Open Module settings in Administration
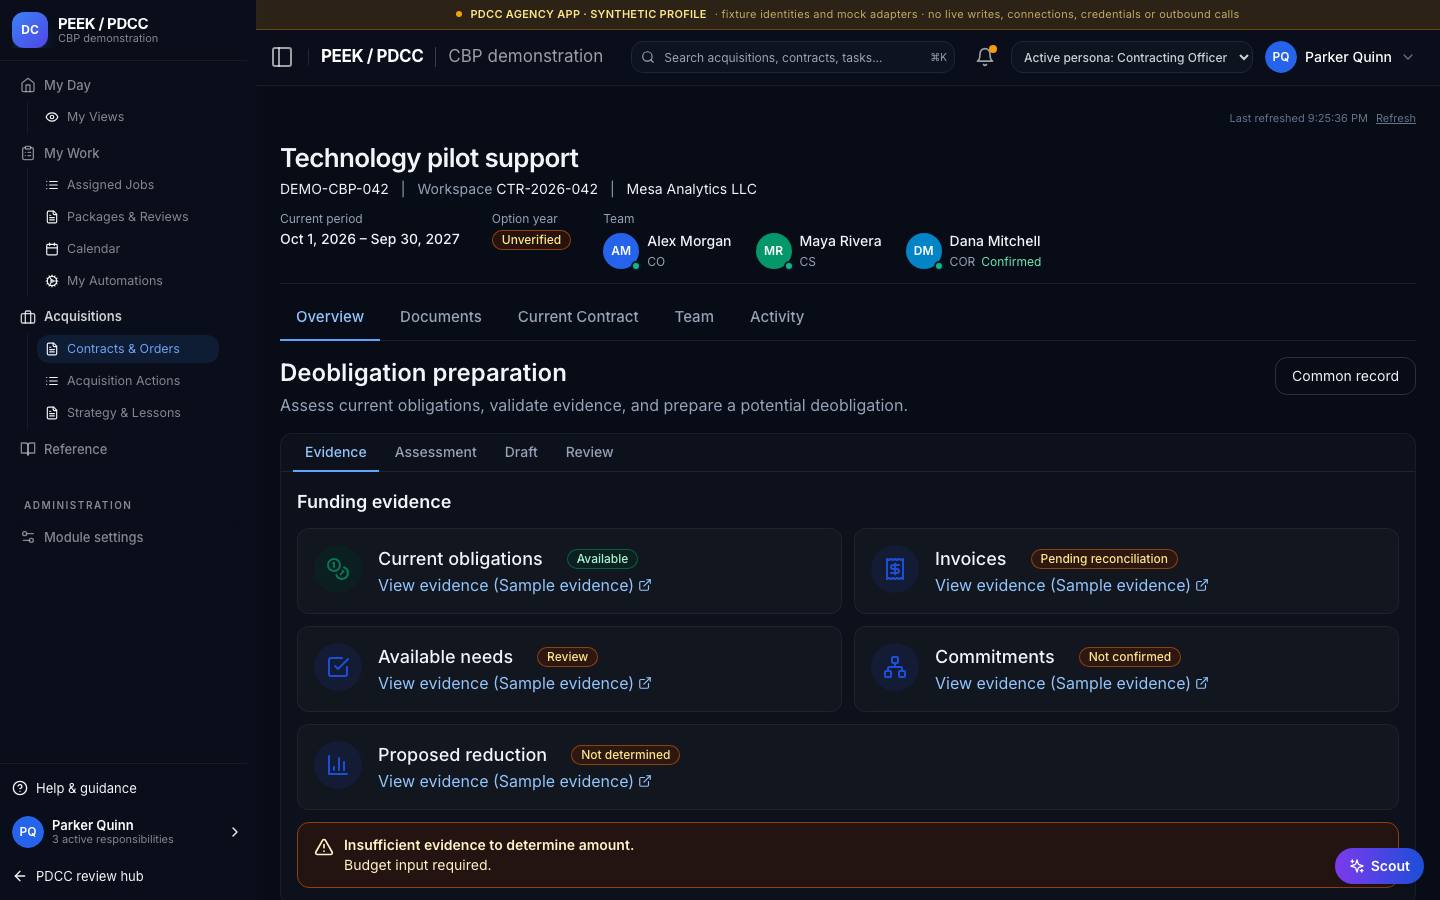The image size is (1440, 900). [x=93, y=537]
